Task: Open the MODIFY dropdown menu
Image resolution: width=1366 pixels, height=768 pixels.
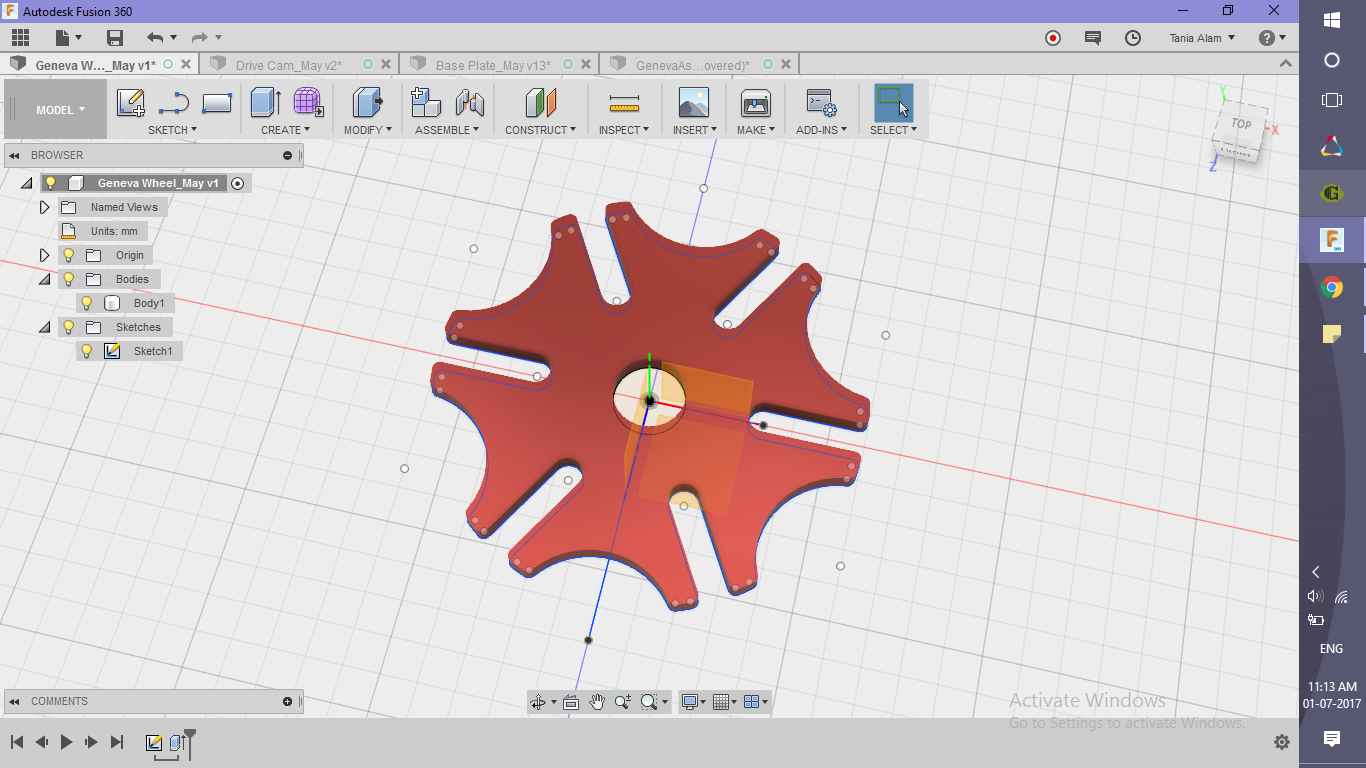Action: [x=368, y=130]
